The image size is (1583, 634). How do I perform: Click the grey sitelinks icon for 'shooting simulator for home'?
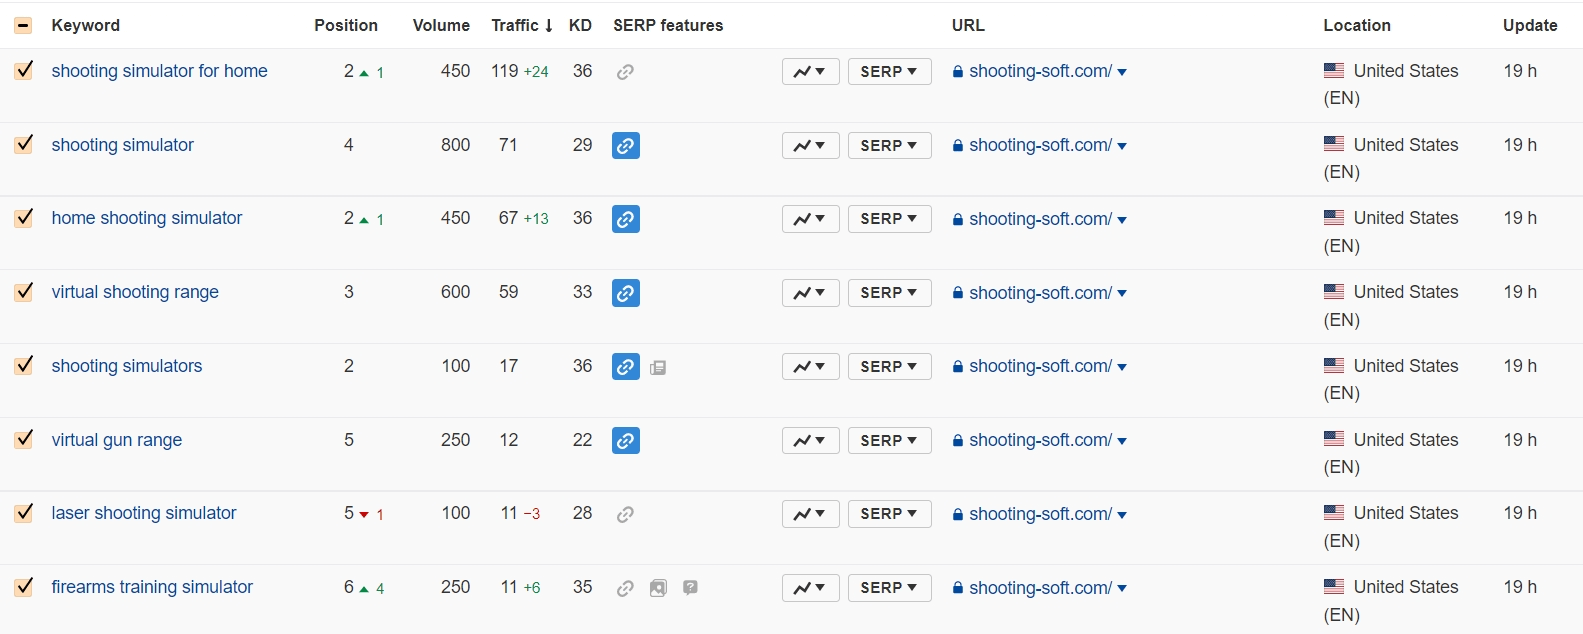625,72
